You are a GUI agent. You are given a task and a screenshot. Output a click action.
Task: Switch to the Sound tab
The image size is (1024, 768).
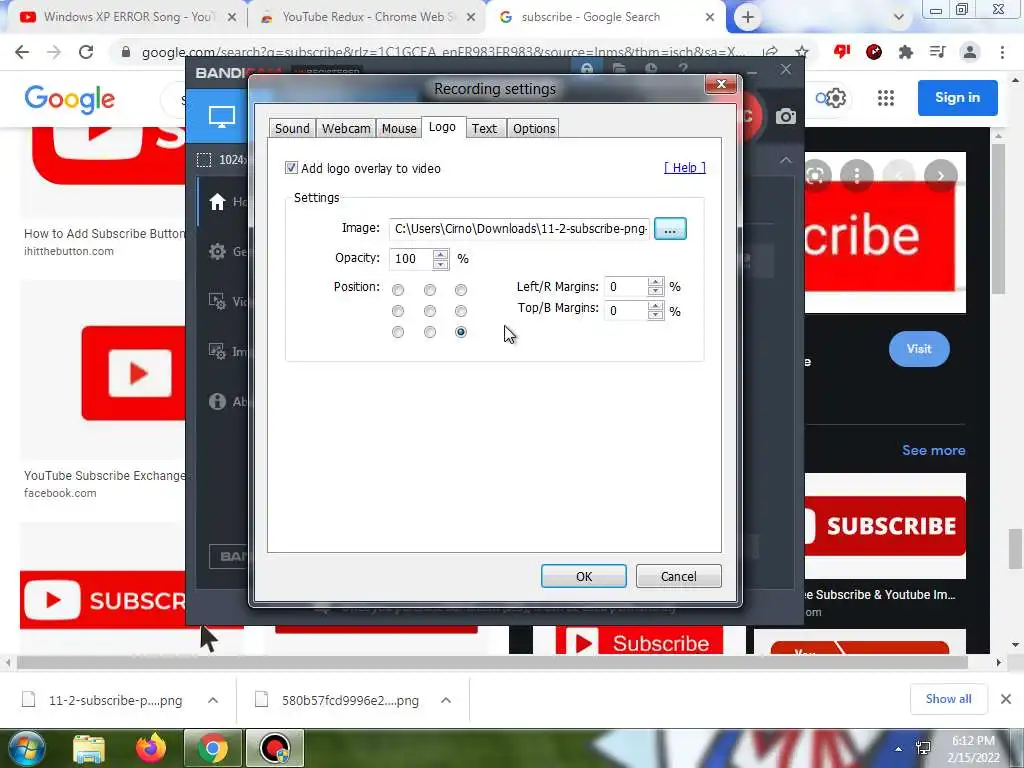(292, 129)
